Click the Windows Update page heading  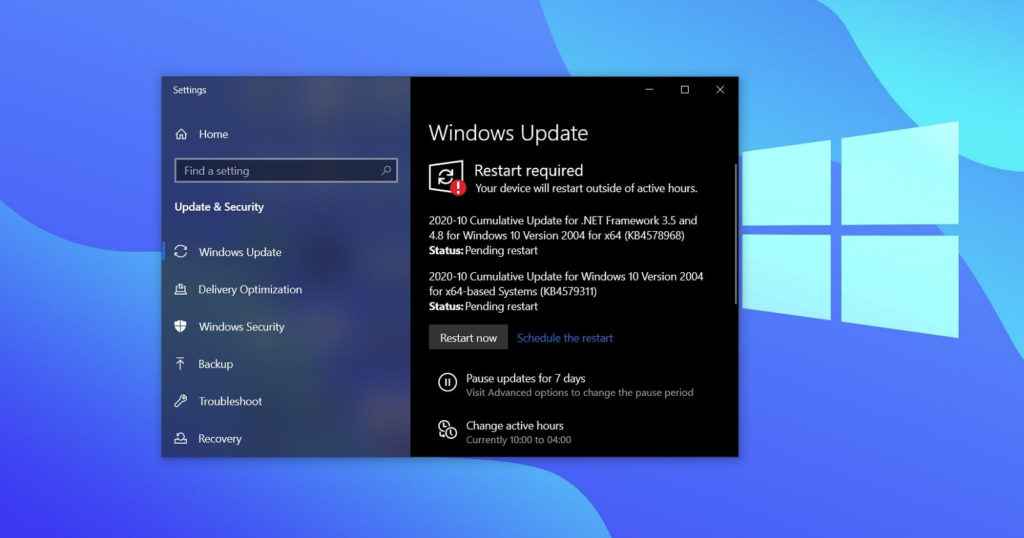coord(508,133)
